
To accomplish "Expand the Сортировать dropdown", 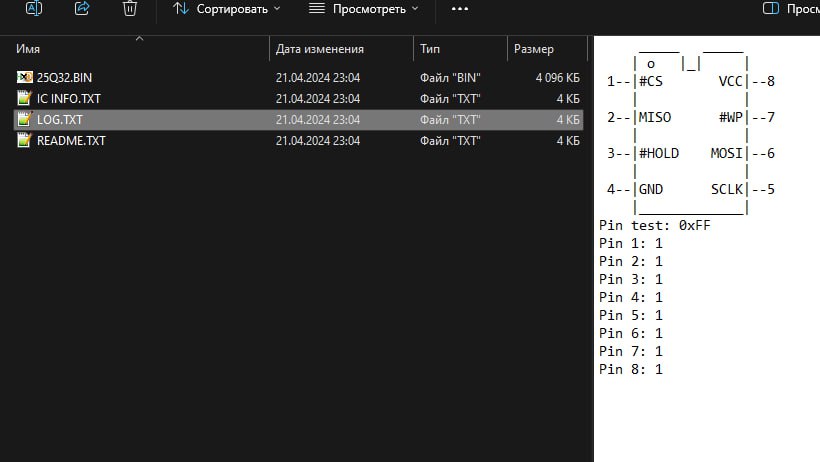I will tap(227, 9).
